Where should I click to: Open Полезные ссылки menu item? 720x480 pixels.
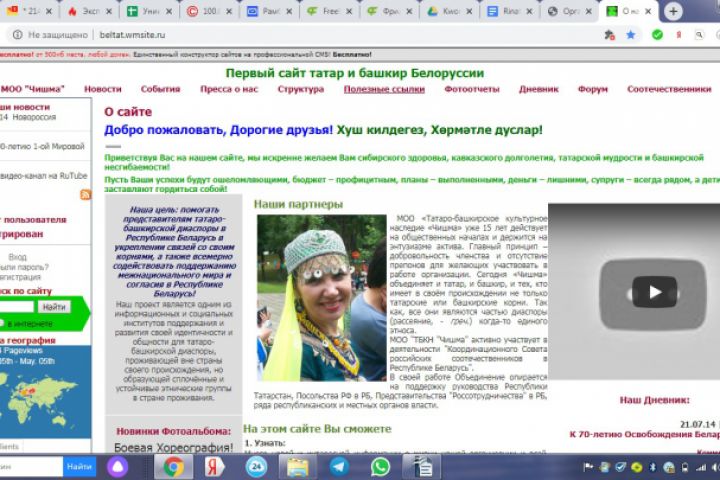pos(384,89)
